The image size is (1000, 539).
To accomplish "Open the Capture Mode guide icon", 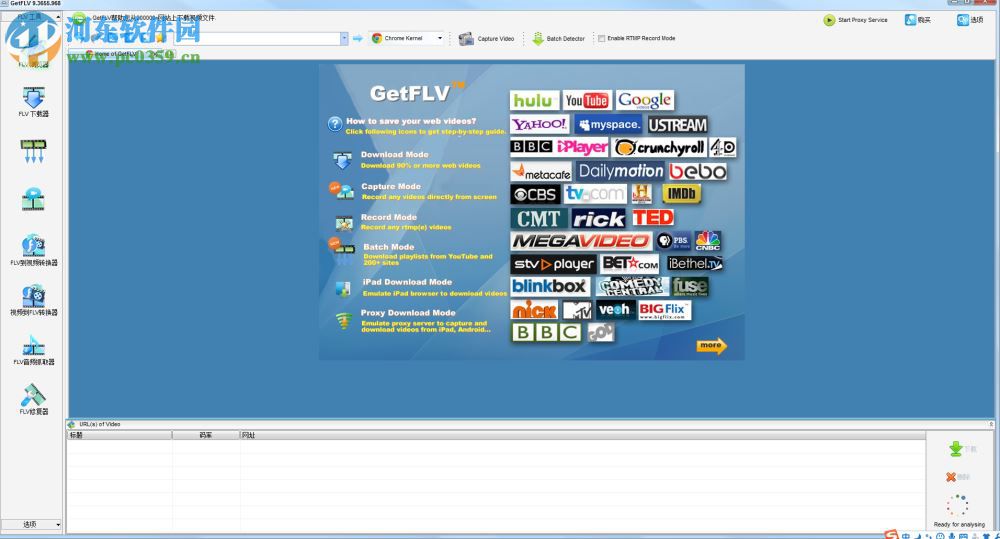I will tap(341, 191).
